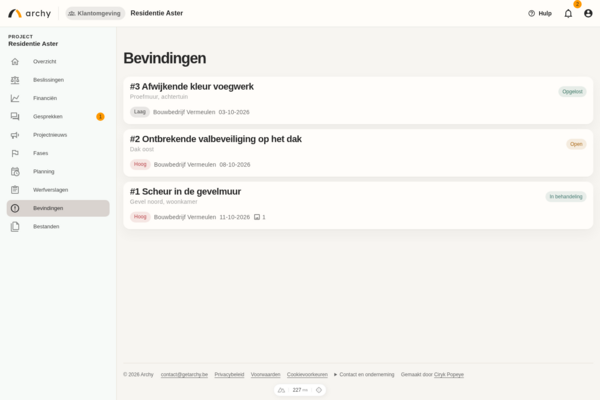The height and width of the screenshot is (400, 600).
Task: Open finding #2 Ontbrekende valbeveiliging op het dak
Action: point(358,153)
